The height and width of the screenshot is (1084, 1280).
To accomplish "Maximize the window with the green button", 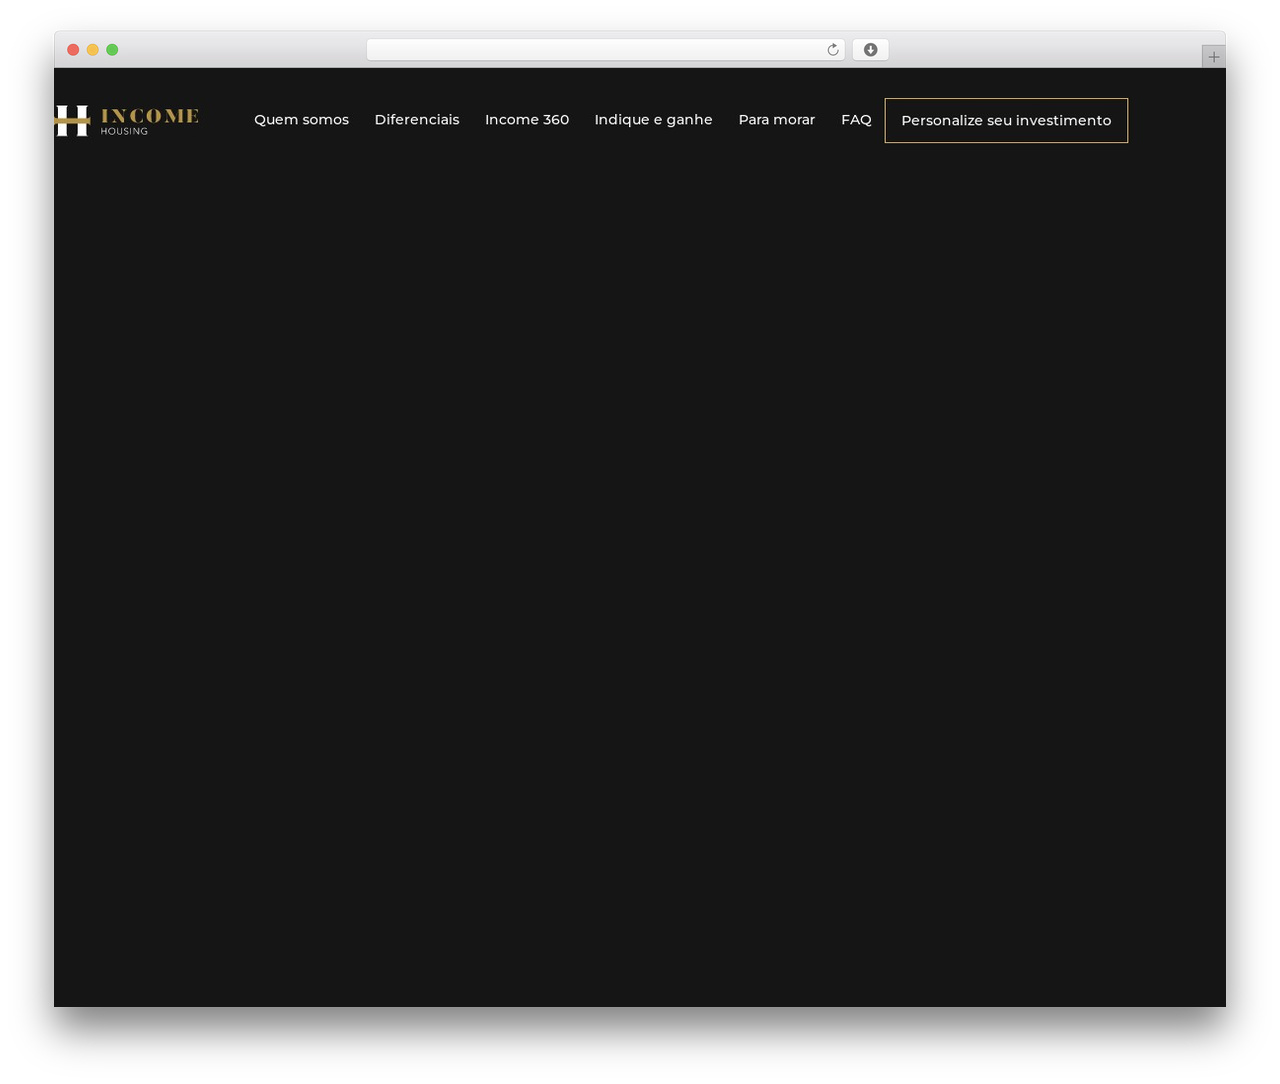I will pyautogui.click(x=112, y=50).
